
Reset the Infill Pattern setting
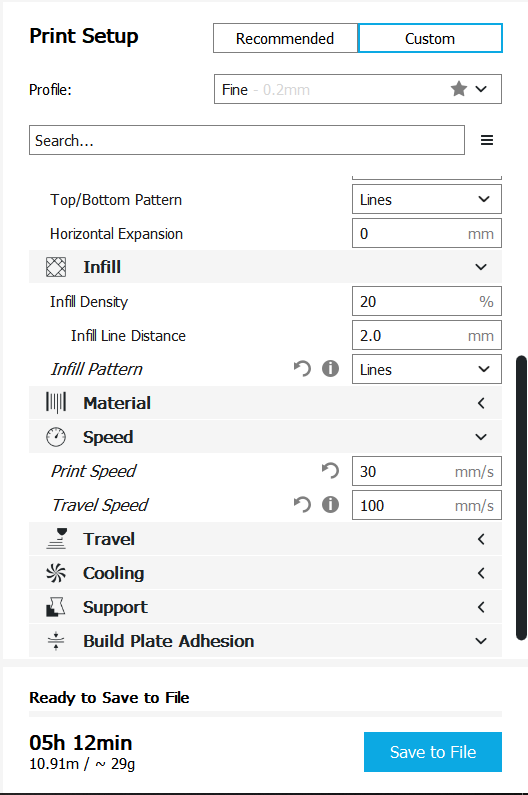302,369
